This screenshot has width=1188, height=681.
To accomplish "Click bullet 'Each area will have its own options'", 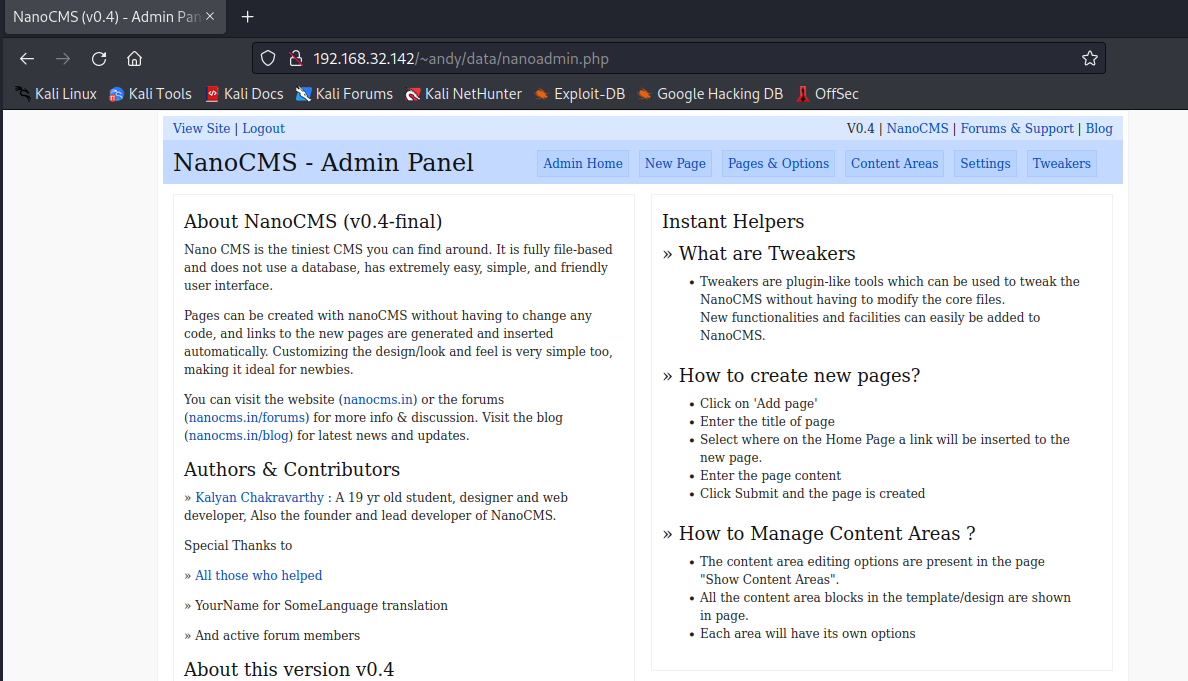I will [x=808, y=633].
